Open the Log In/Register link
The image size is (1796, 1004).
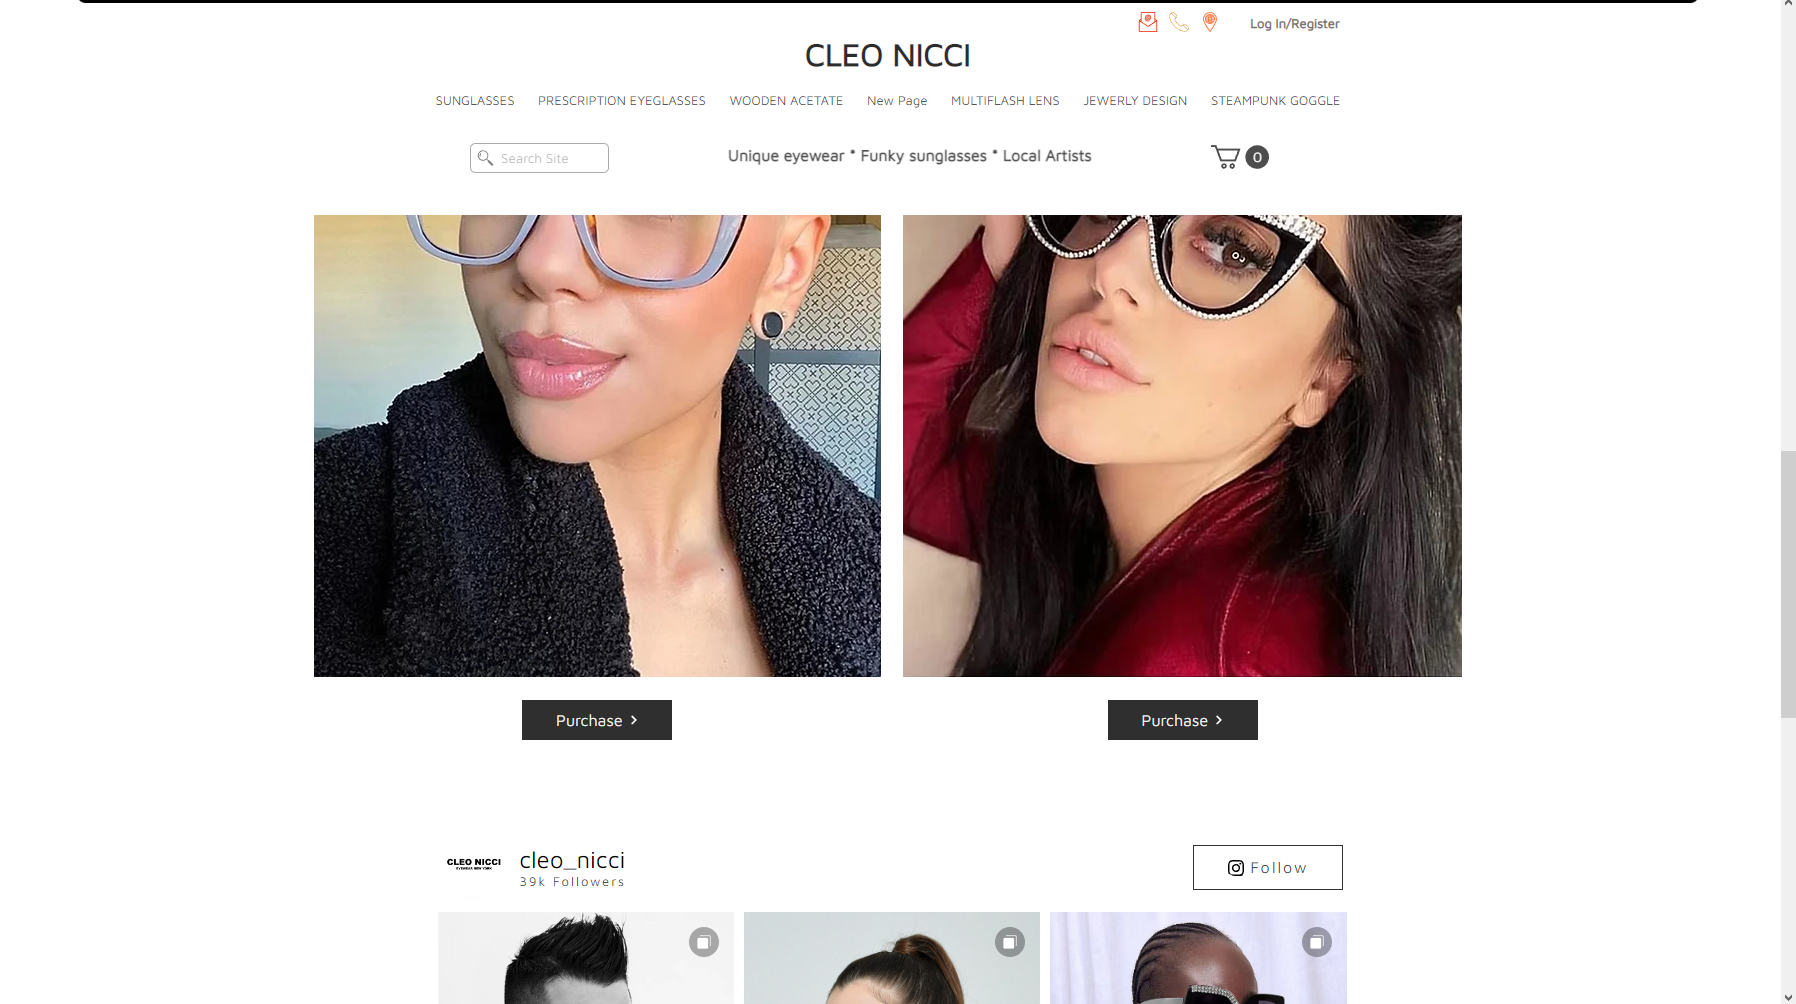tap(1294, 24)
